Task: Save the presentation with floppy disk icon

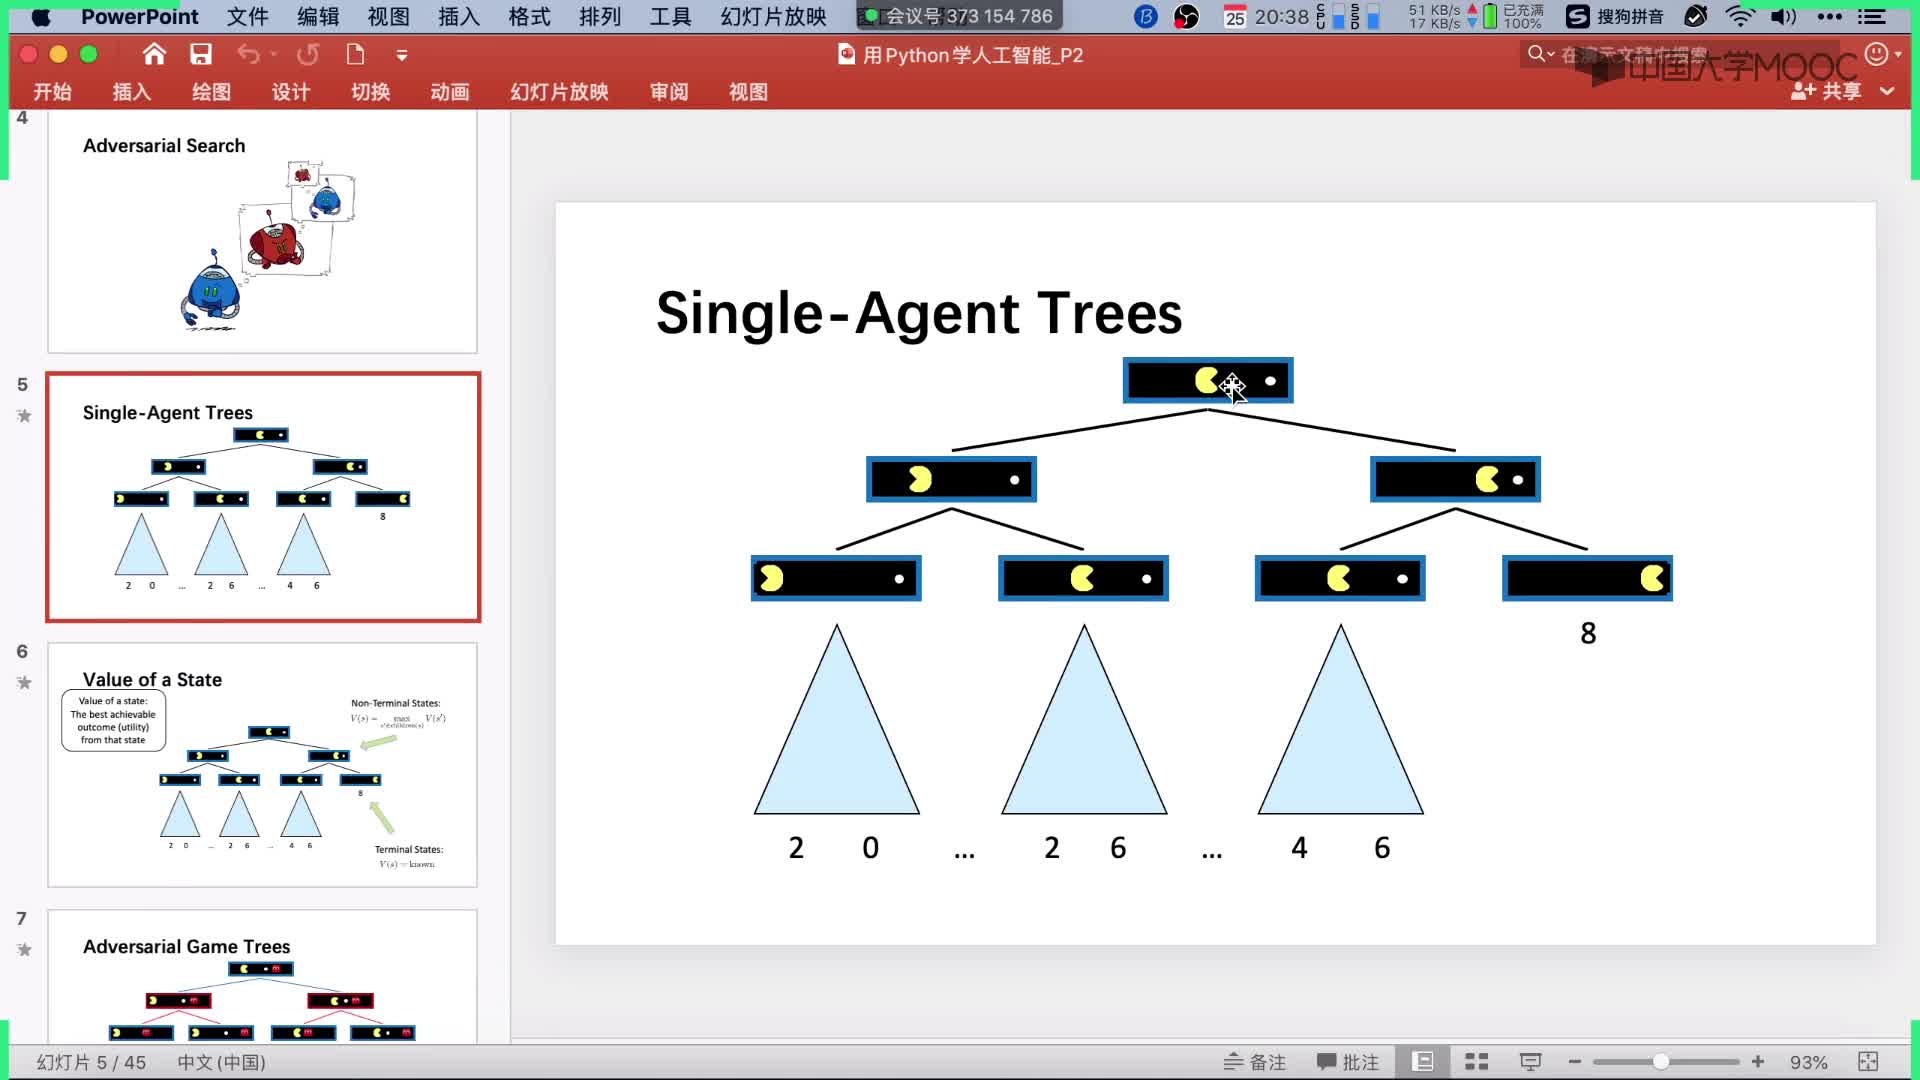Action: click(201, 54)
